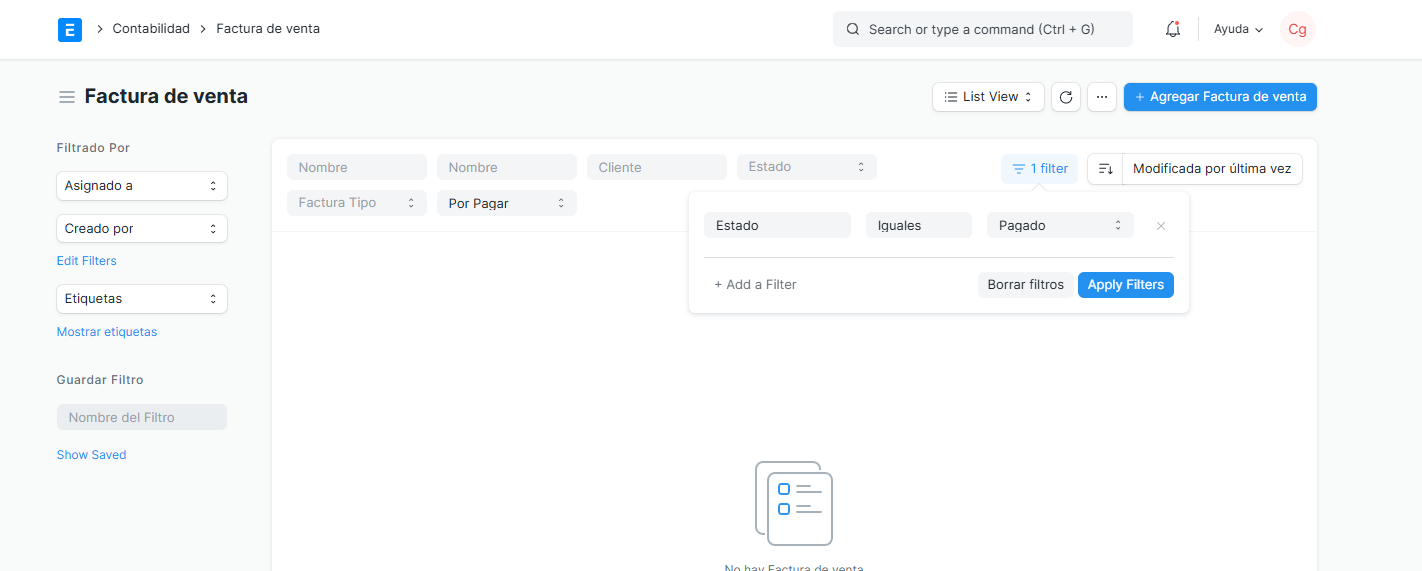The width and height of the screenshot is (1422, 571).
Task: Refresh the invoice list
Action: (x=1066, y=97)
